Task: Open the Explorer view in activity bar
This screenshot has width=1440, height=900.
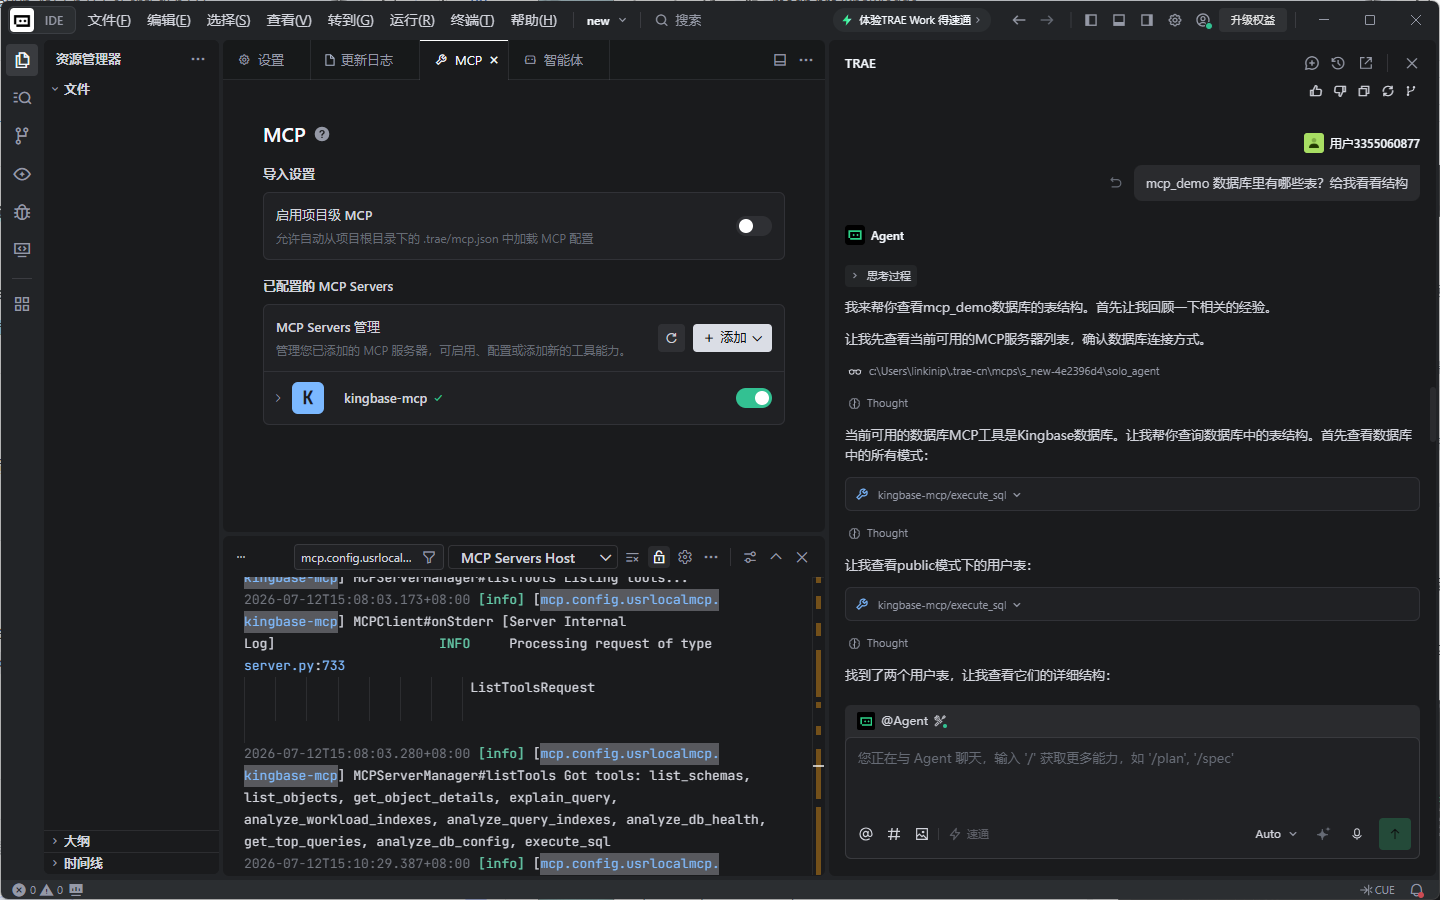Action: pos(22,60)
